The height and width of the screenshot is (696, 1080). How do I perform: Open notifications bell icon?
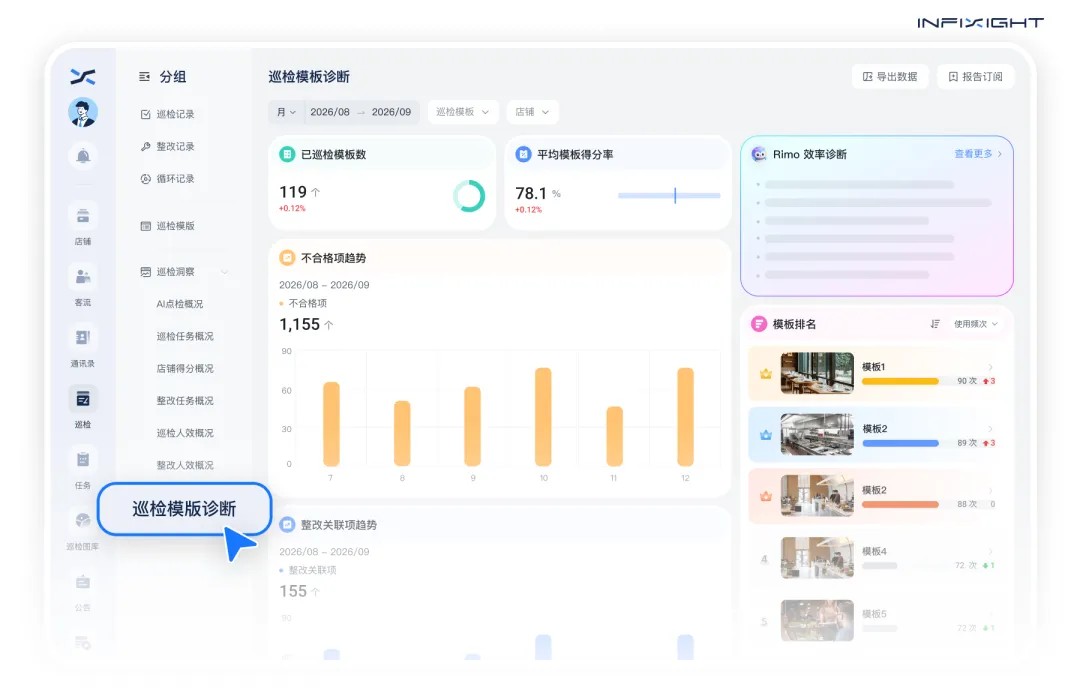pos(83,156)
